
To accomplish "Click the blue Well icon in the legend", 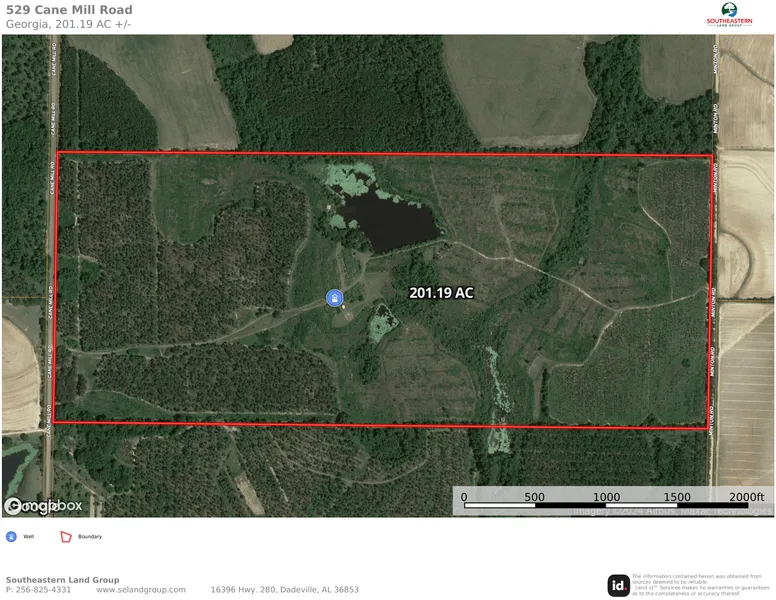I will click(x=11, y=537).
